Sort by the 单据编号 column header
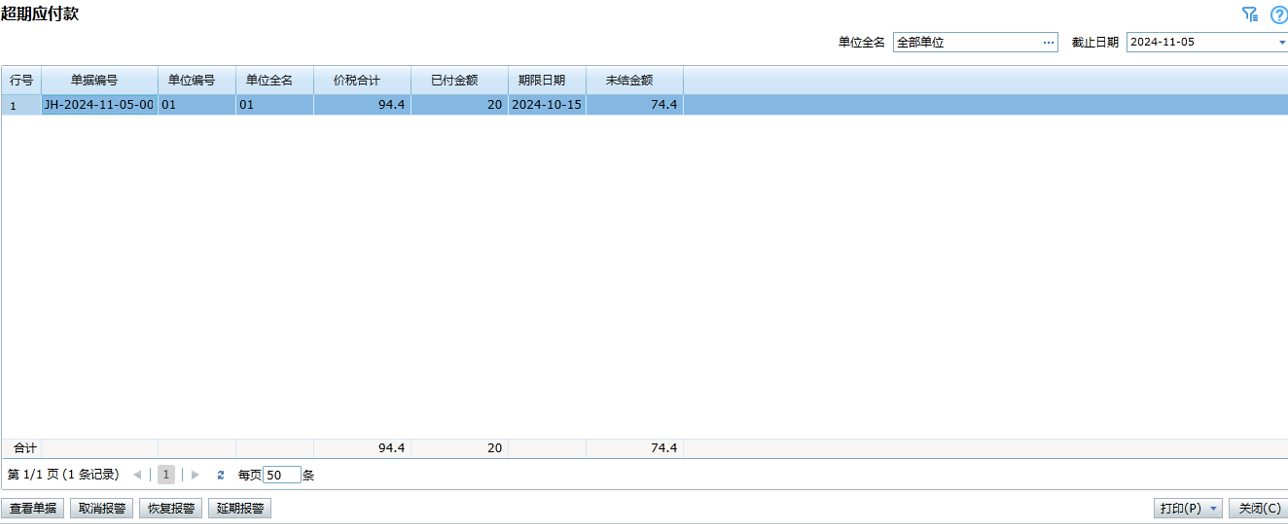This screenshot has height=524, width=1288. pyautogui.click(x=99, y=80)
